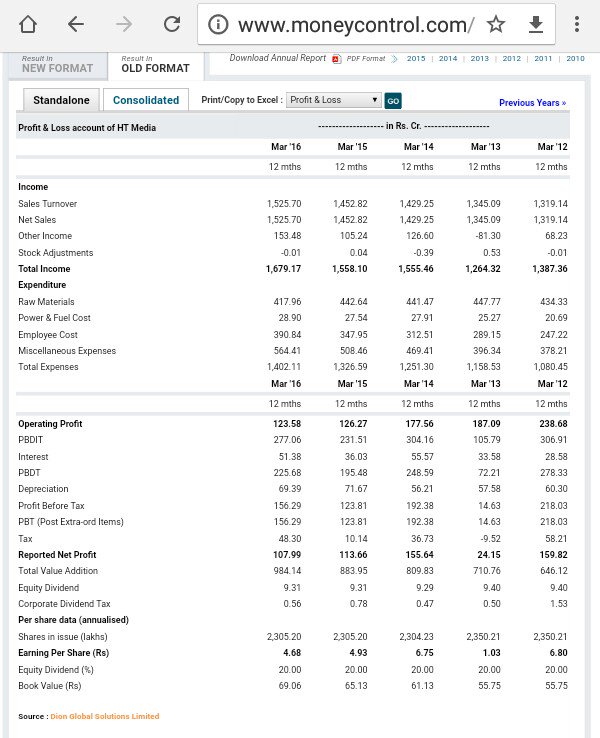
Task: Click the GO button
Action: coord(393,101)
